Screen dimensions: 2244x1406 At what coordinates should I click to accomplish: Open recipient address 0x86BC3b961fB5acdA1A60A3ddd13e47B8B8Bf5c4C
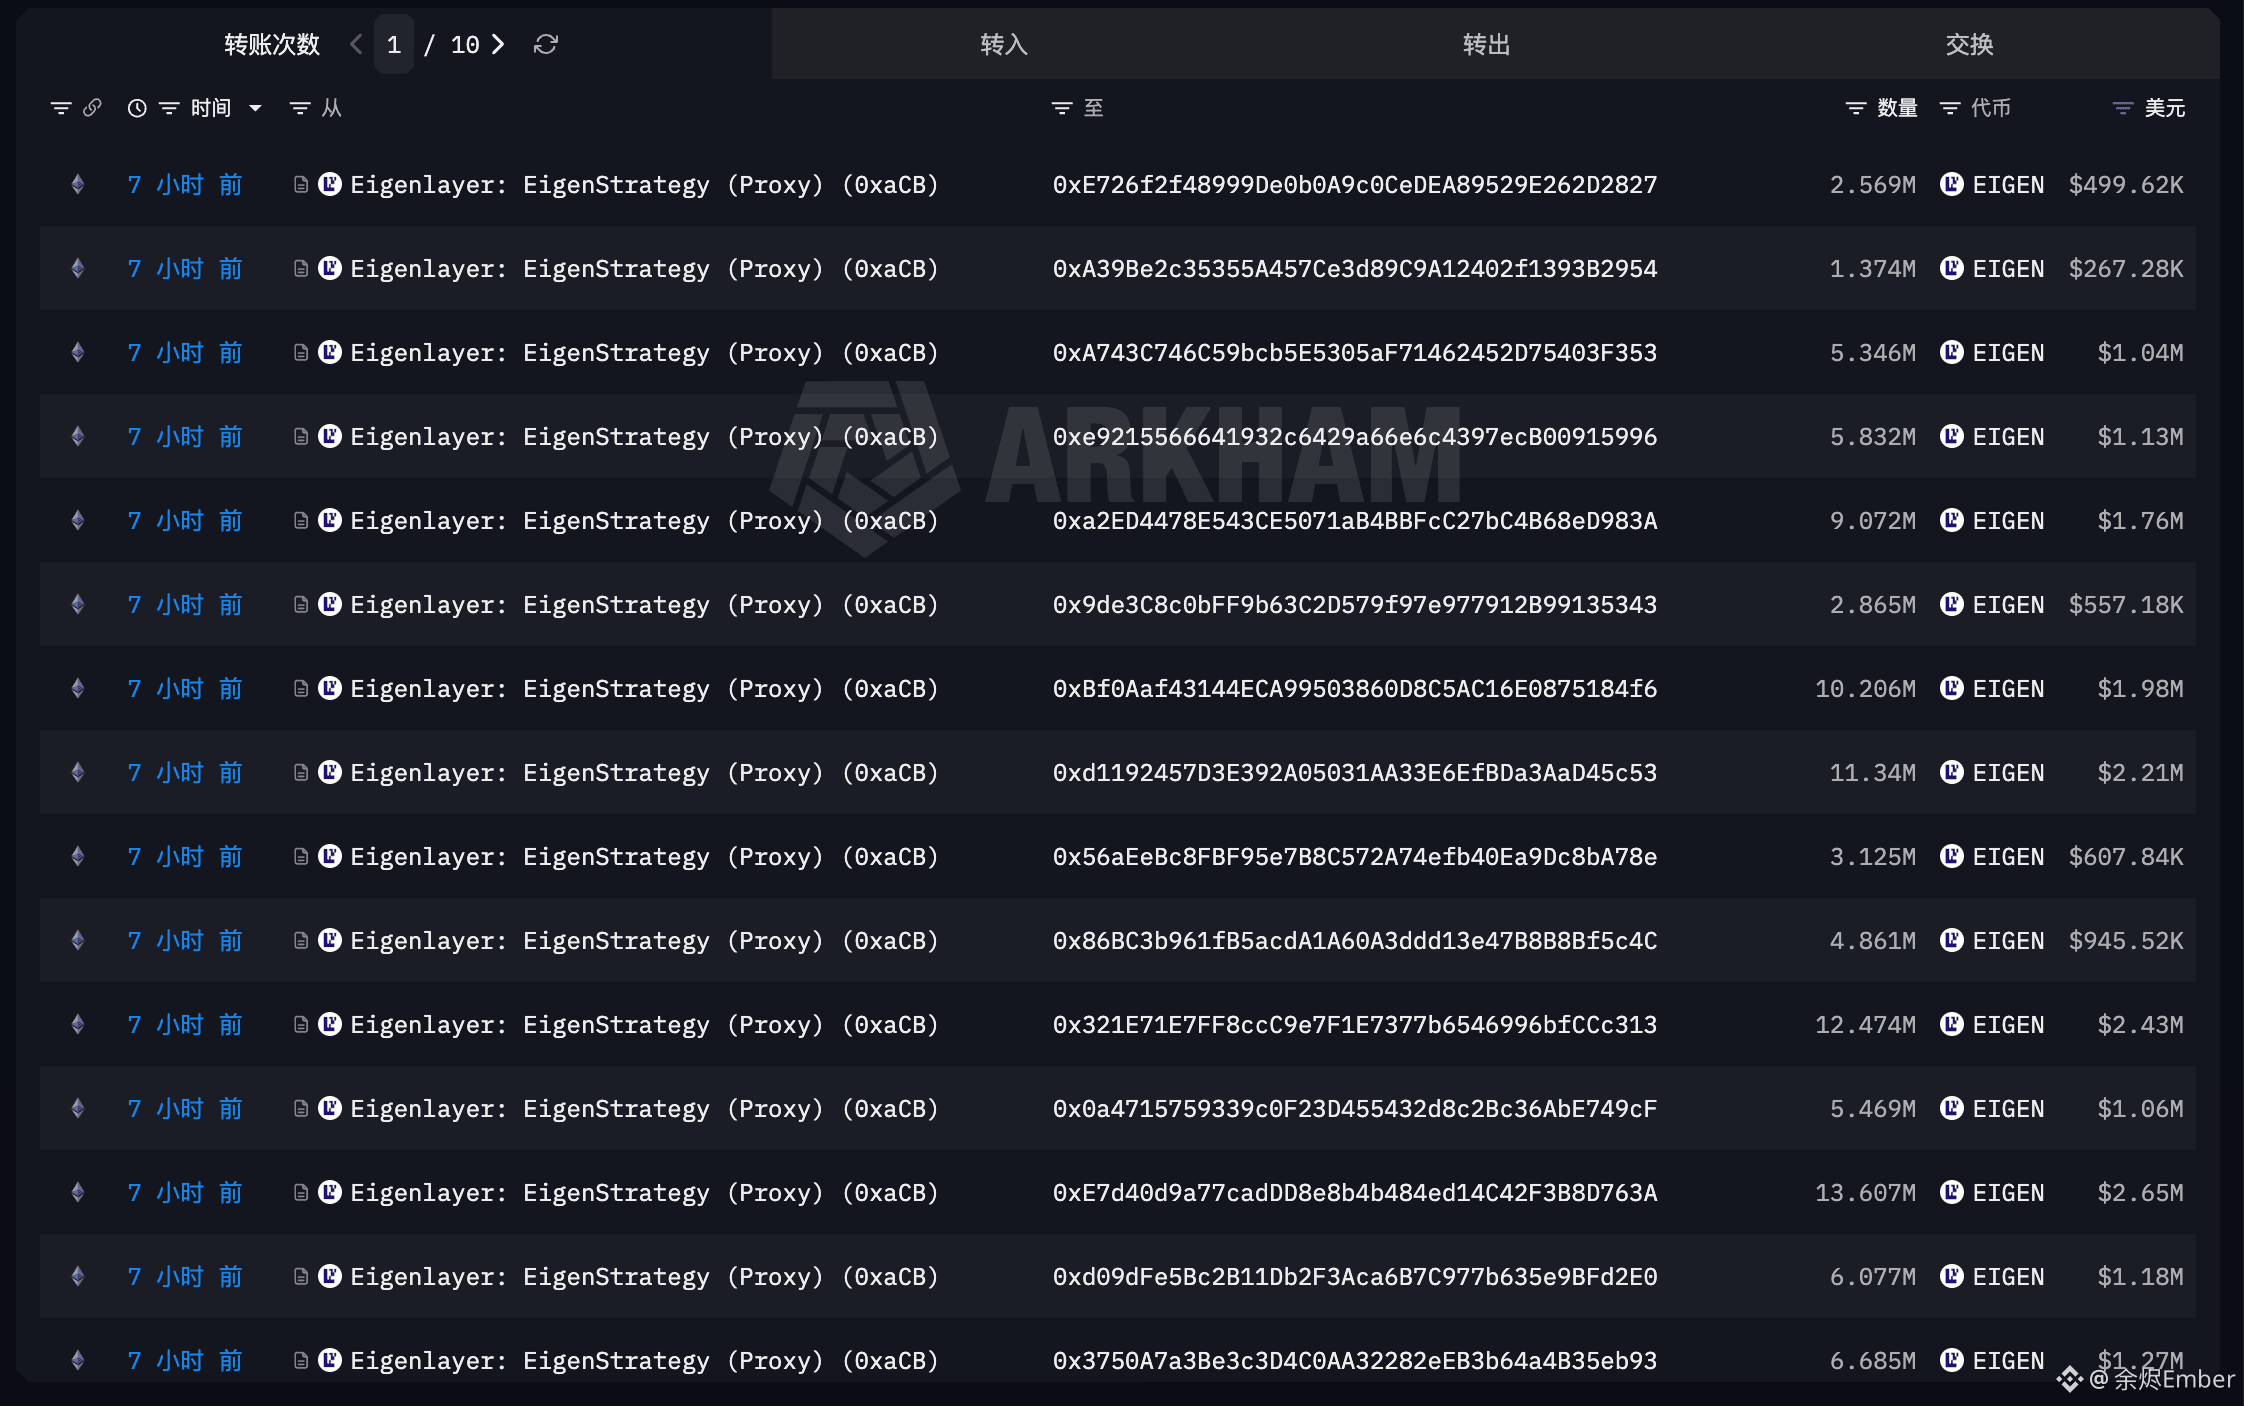1355,941
